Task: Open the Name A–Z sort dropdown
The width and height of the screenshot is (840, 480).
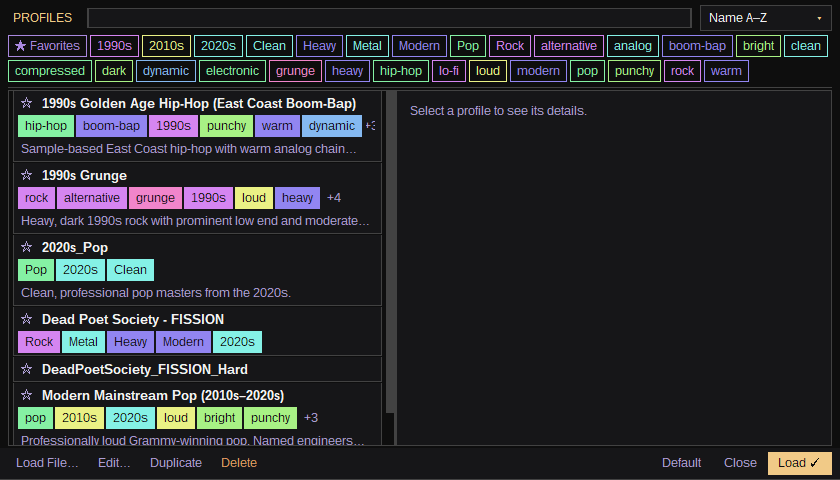Action: coord(766,18)
